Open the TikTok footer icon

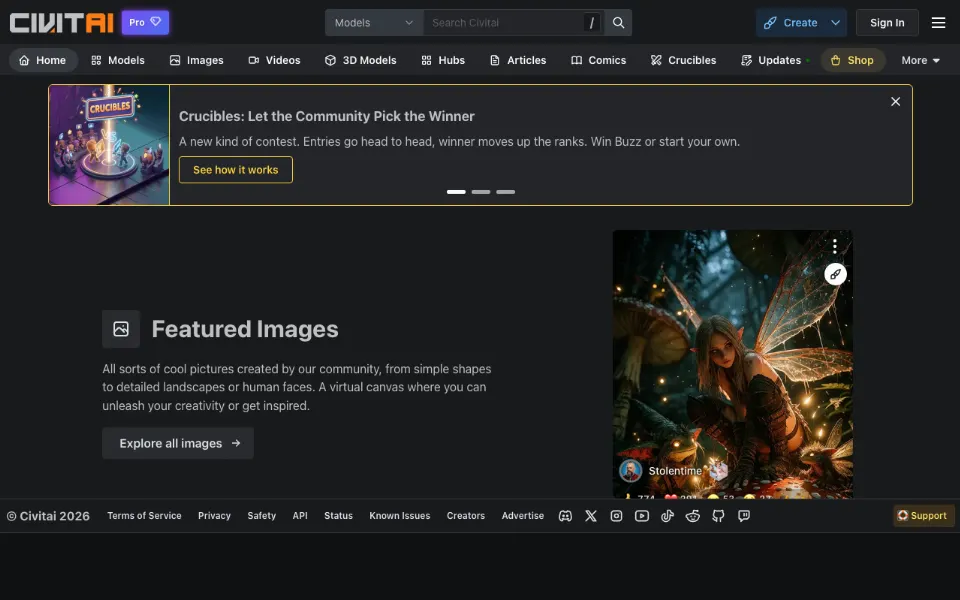(667, 516)
